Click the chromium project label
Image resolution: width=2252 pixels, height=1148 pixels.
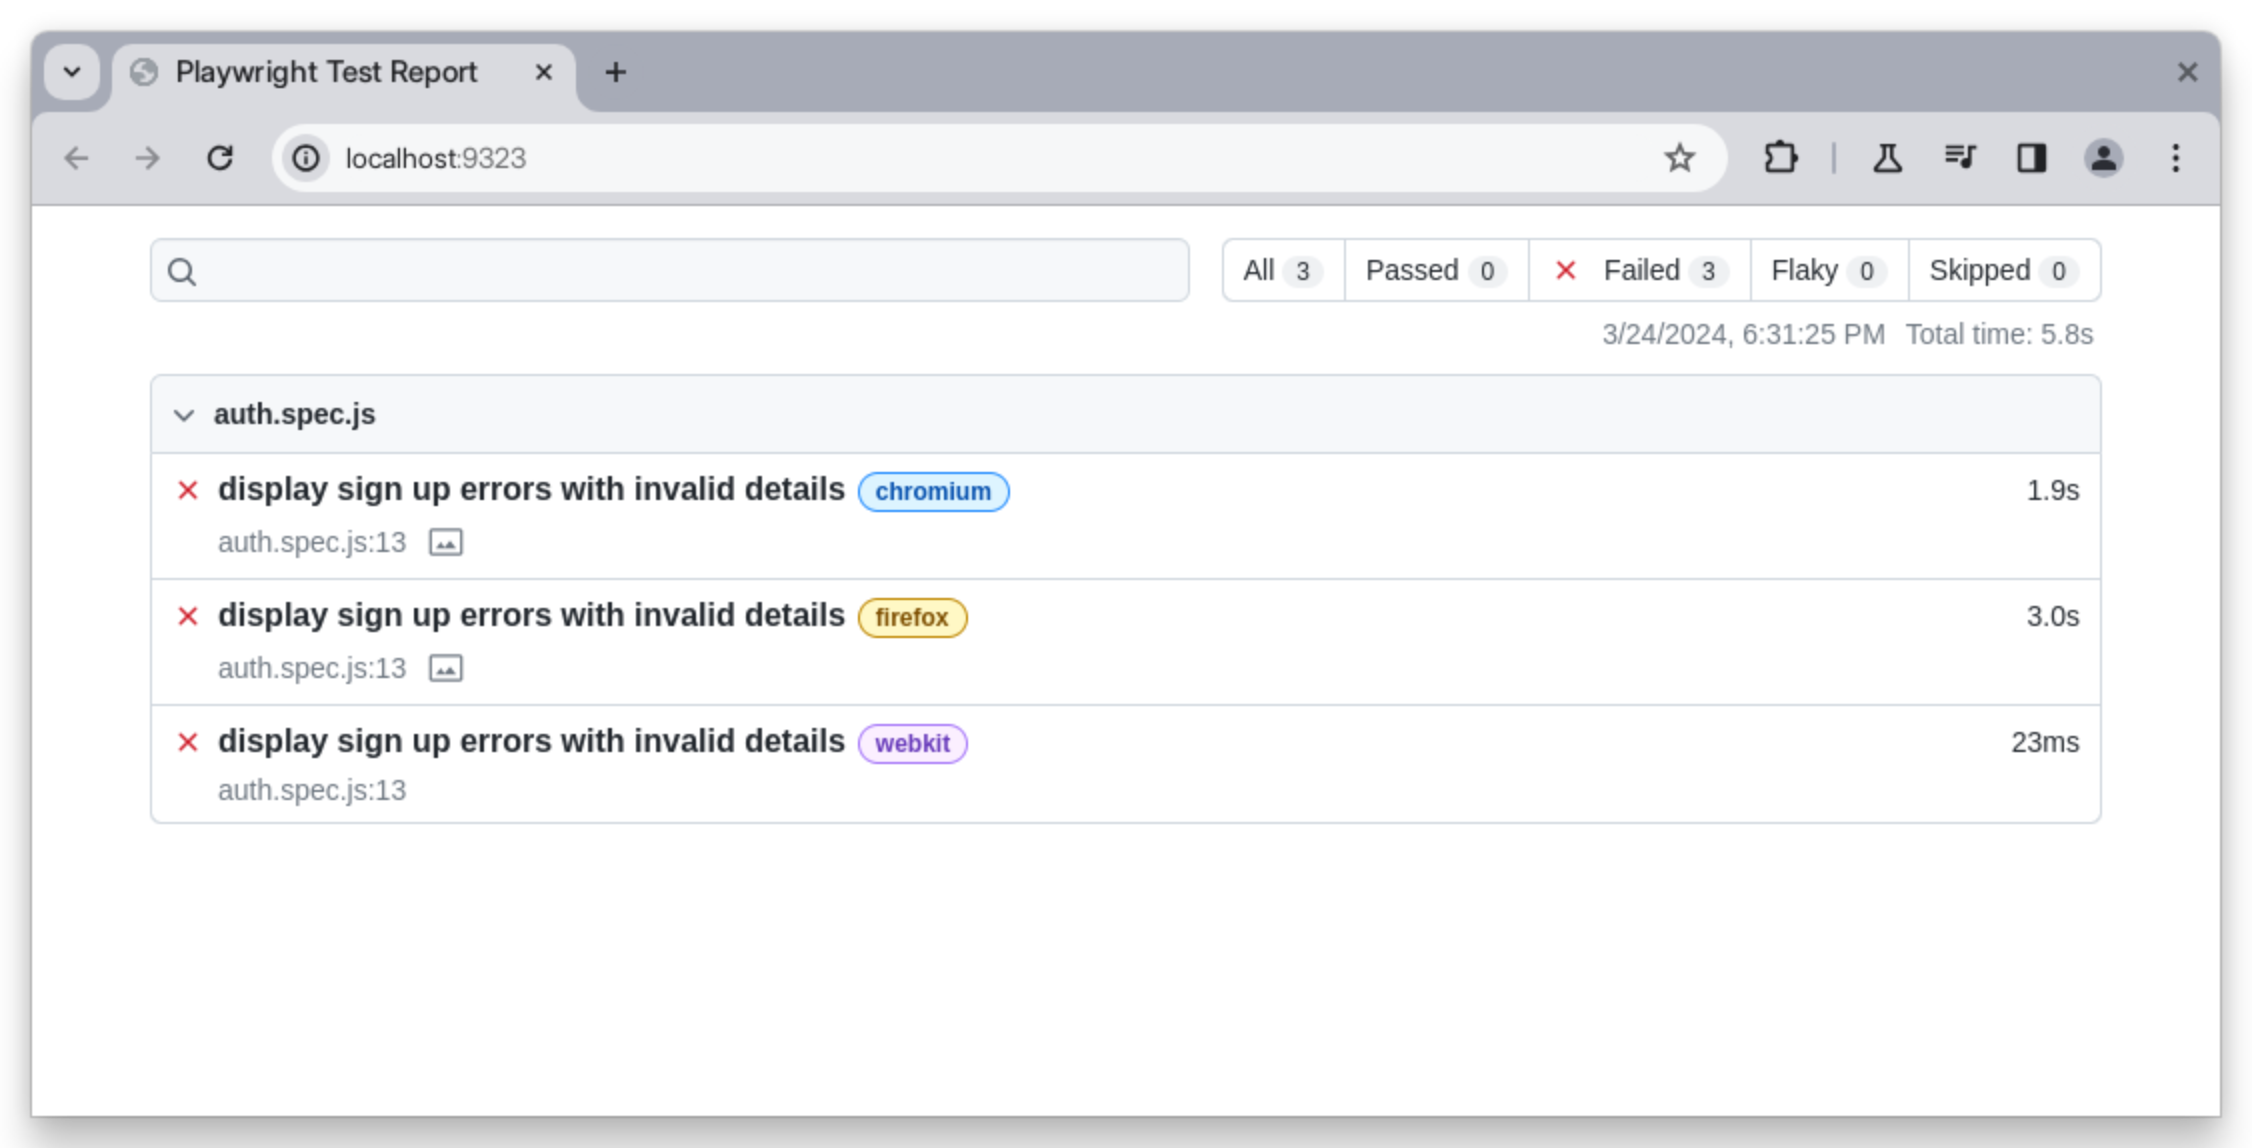(x=933, y=491)
